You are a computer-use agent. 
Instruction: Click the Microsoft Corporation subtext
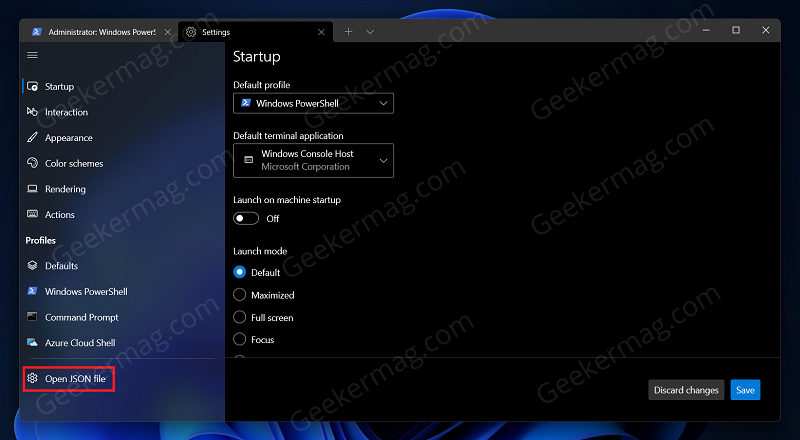[305, 167]
